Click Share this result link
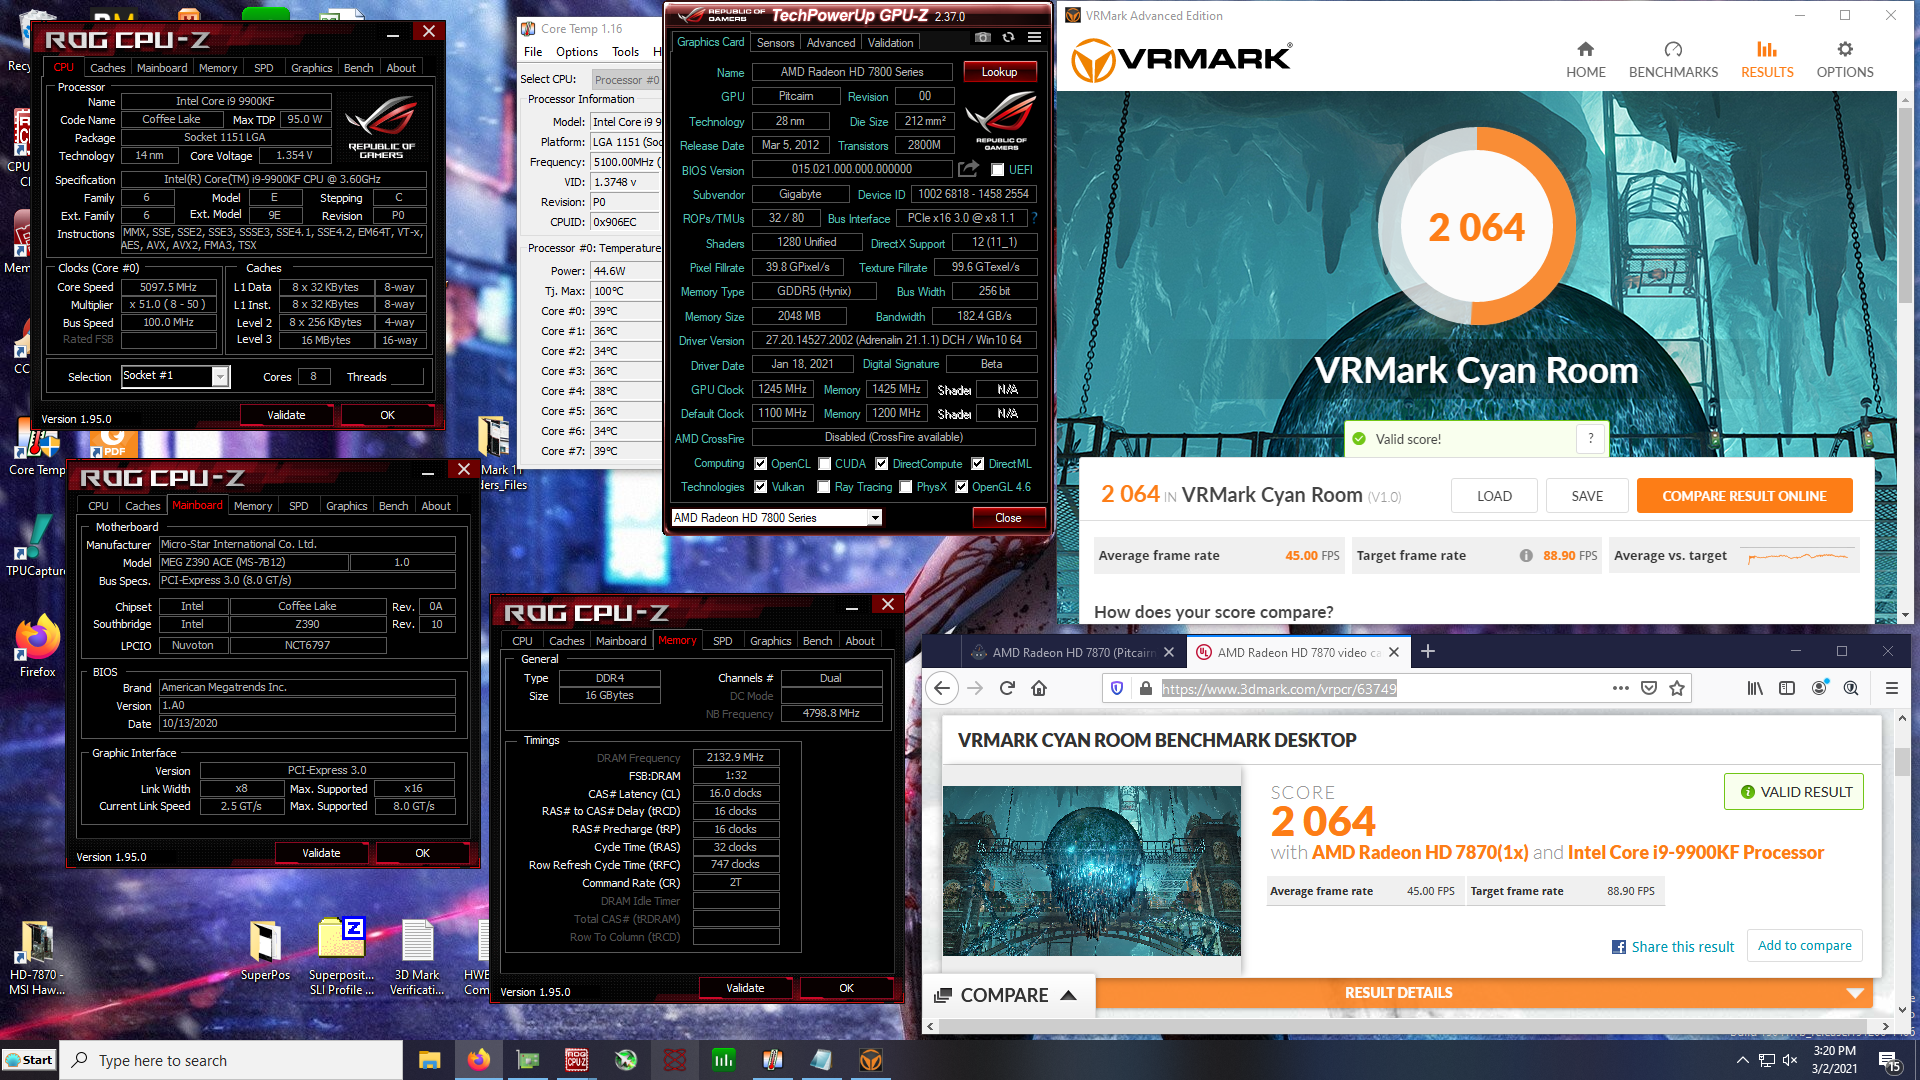The width and height of the screenshot is (1920, 1080). point(1673,947)
